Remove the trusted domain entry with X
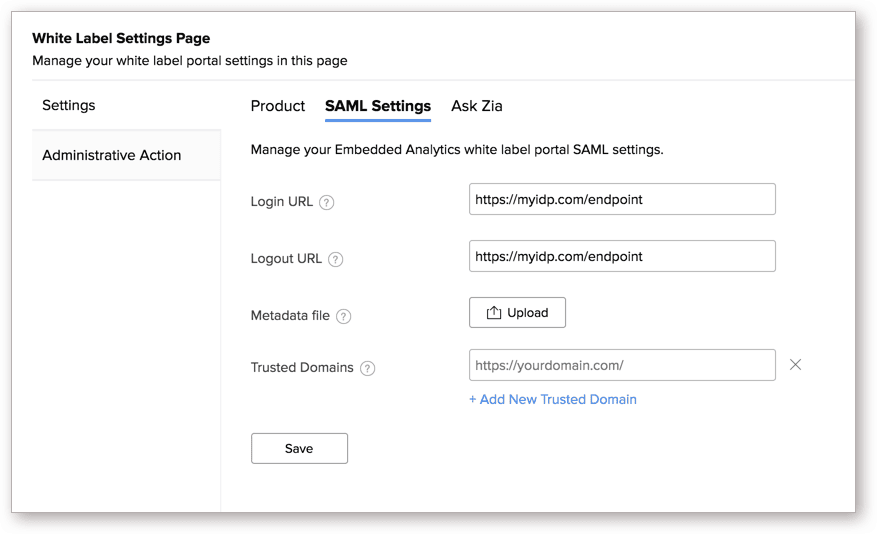This screenshot has width=877, height=534. pyautogui.click(x=796, y=365)
